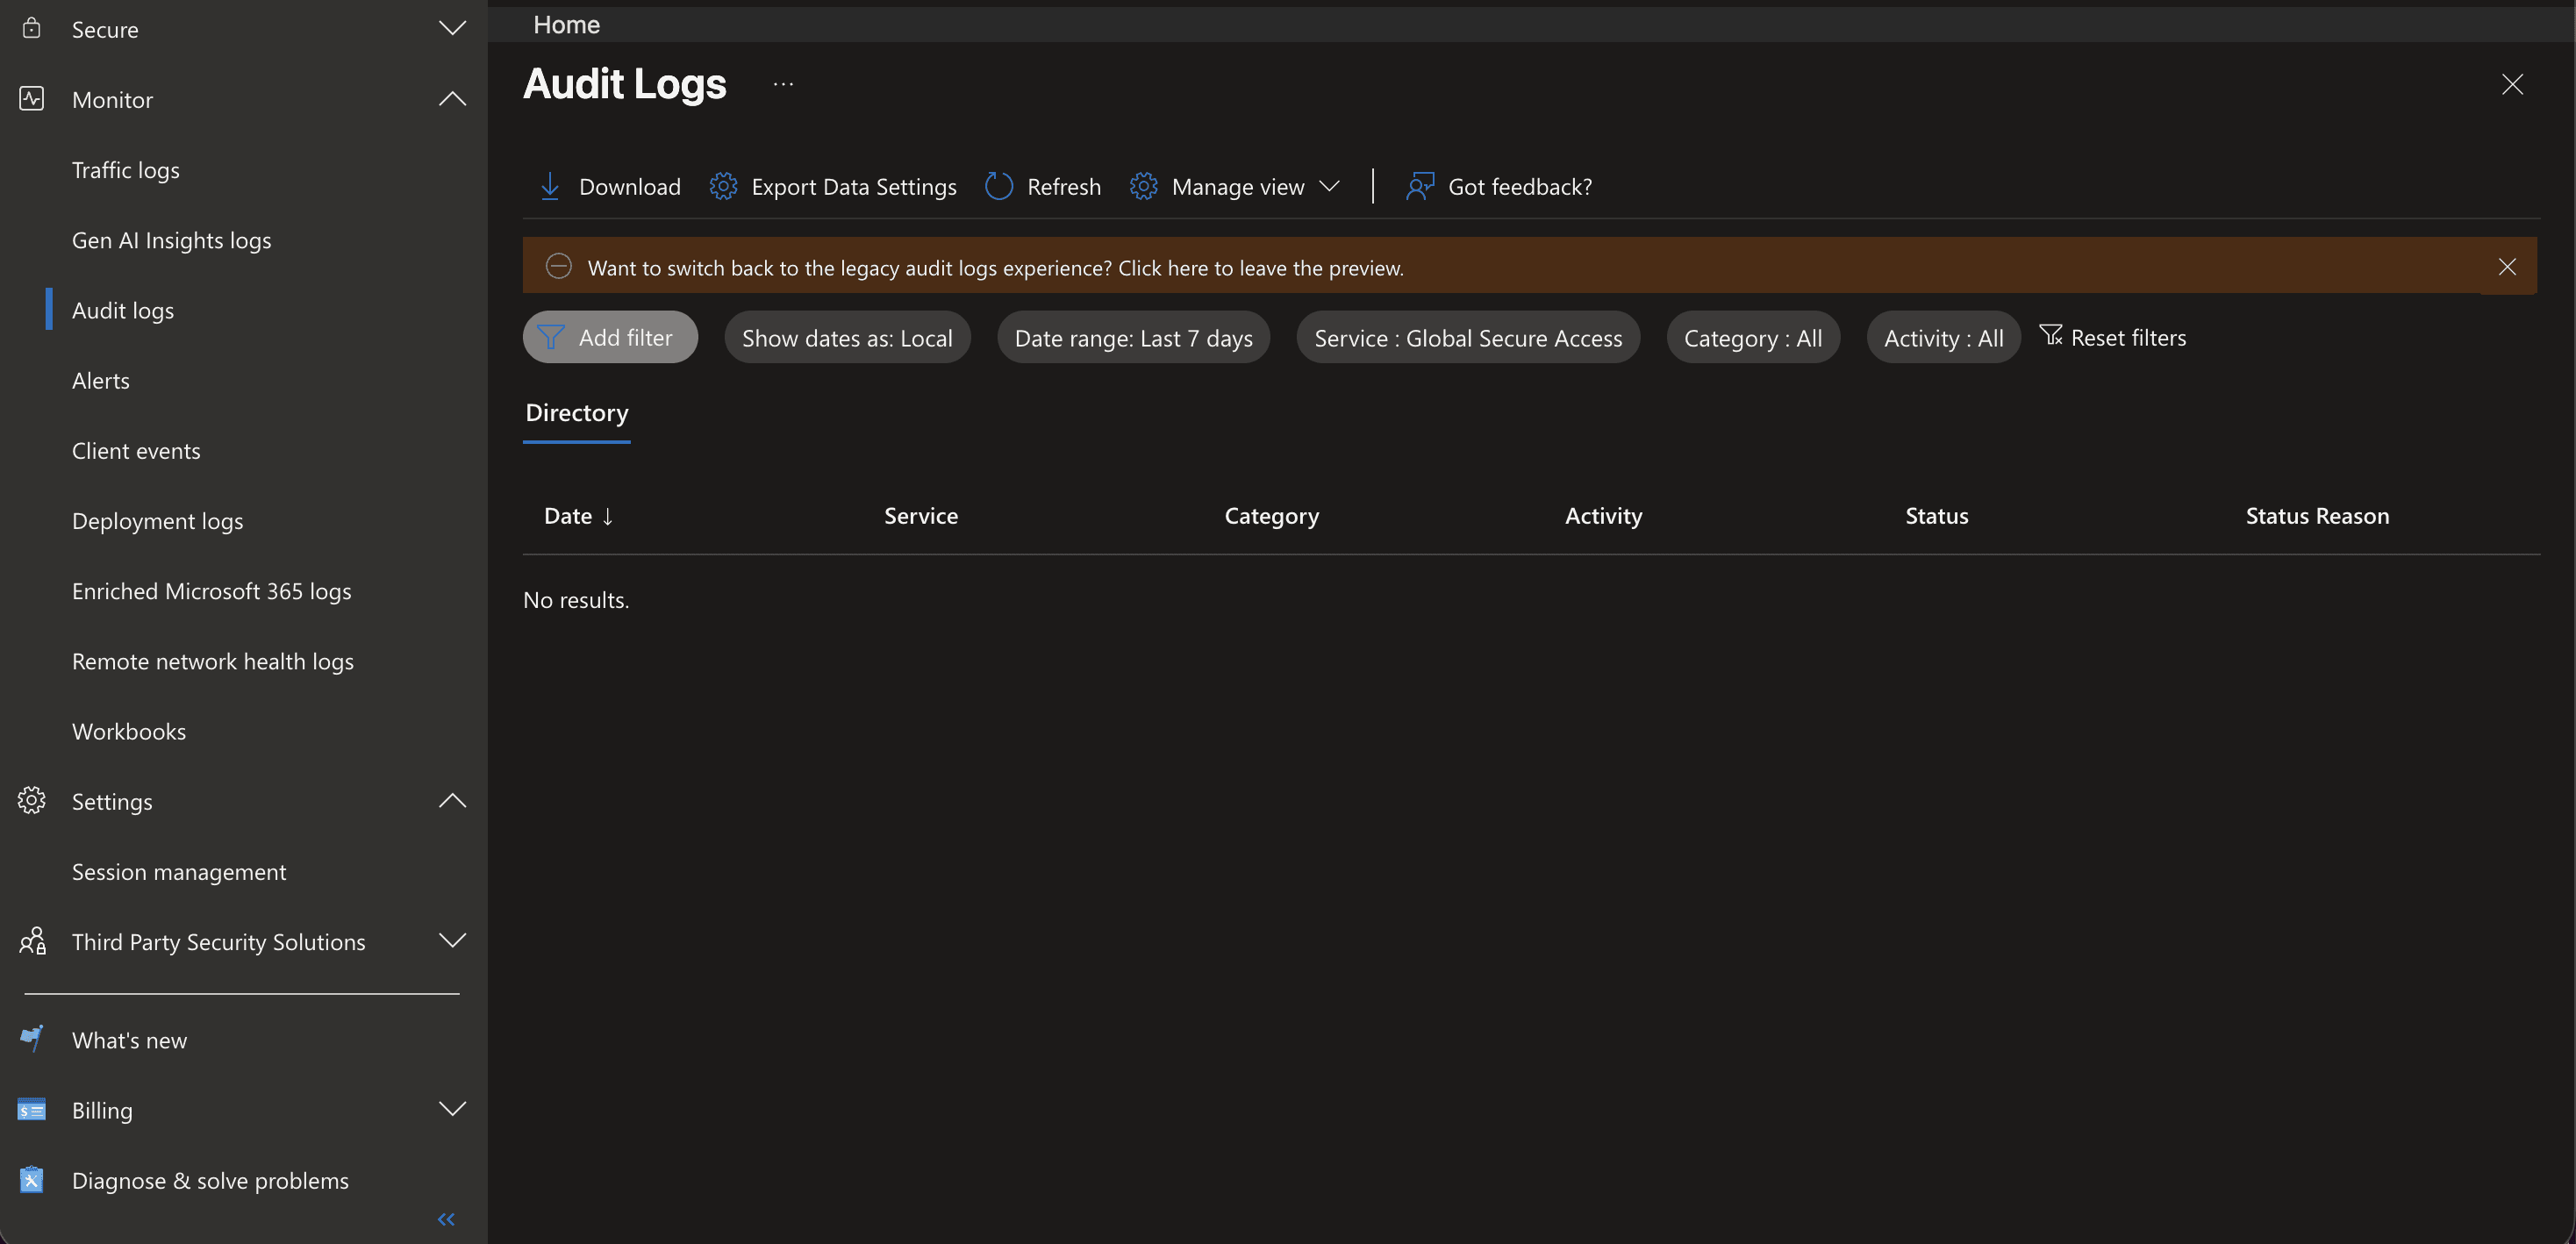Viewport: 2576px width, 1244px height.
Task: Click the Got feedback person icon
Action: pyautogui.click(x=1419, y=186)
